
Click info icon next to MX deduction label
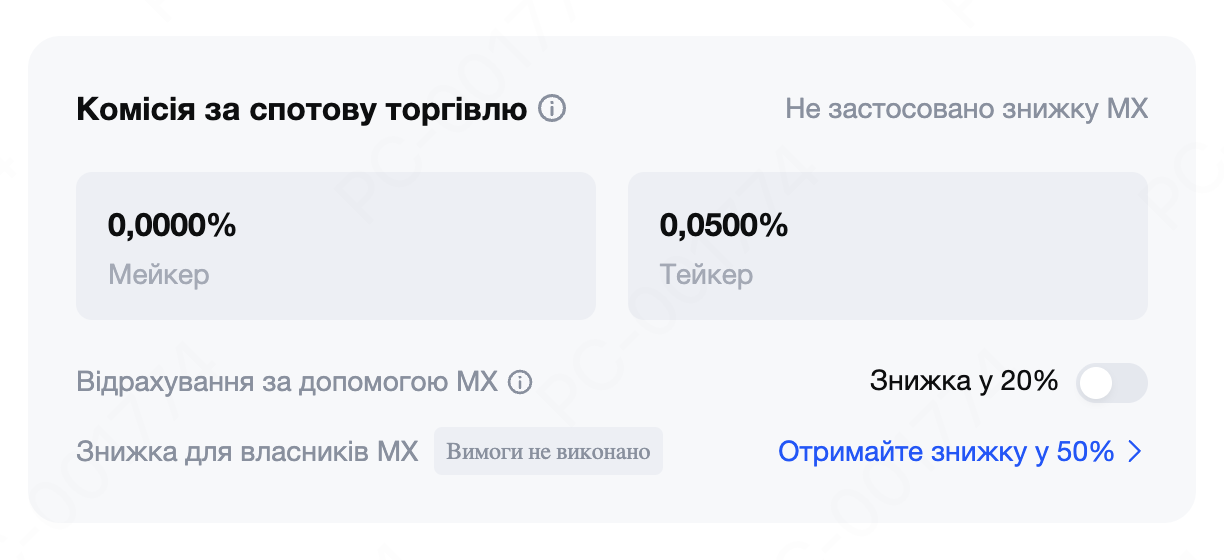click(519, 382)
